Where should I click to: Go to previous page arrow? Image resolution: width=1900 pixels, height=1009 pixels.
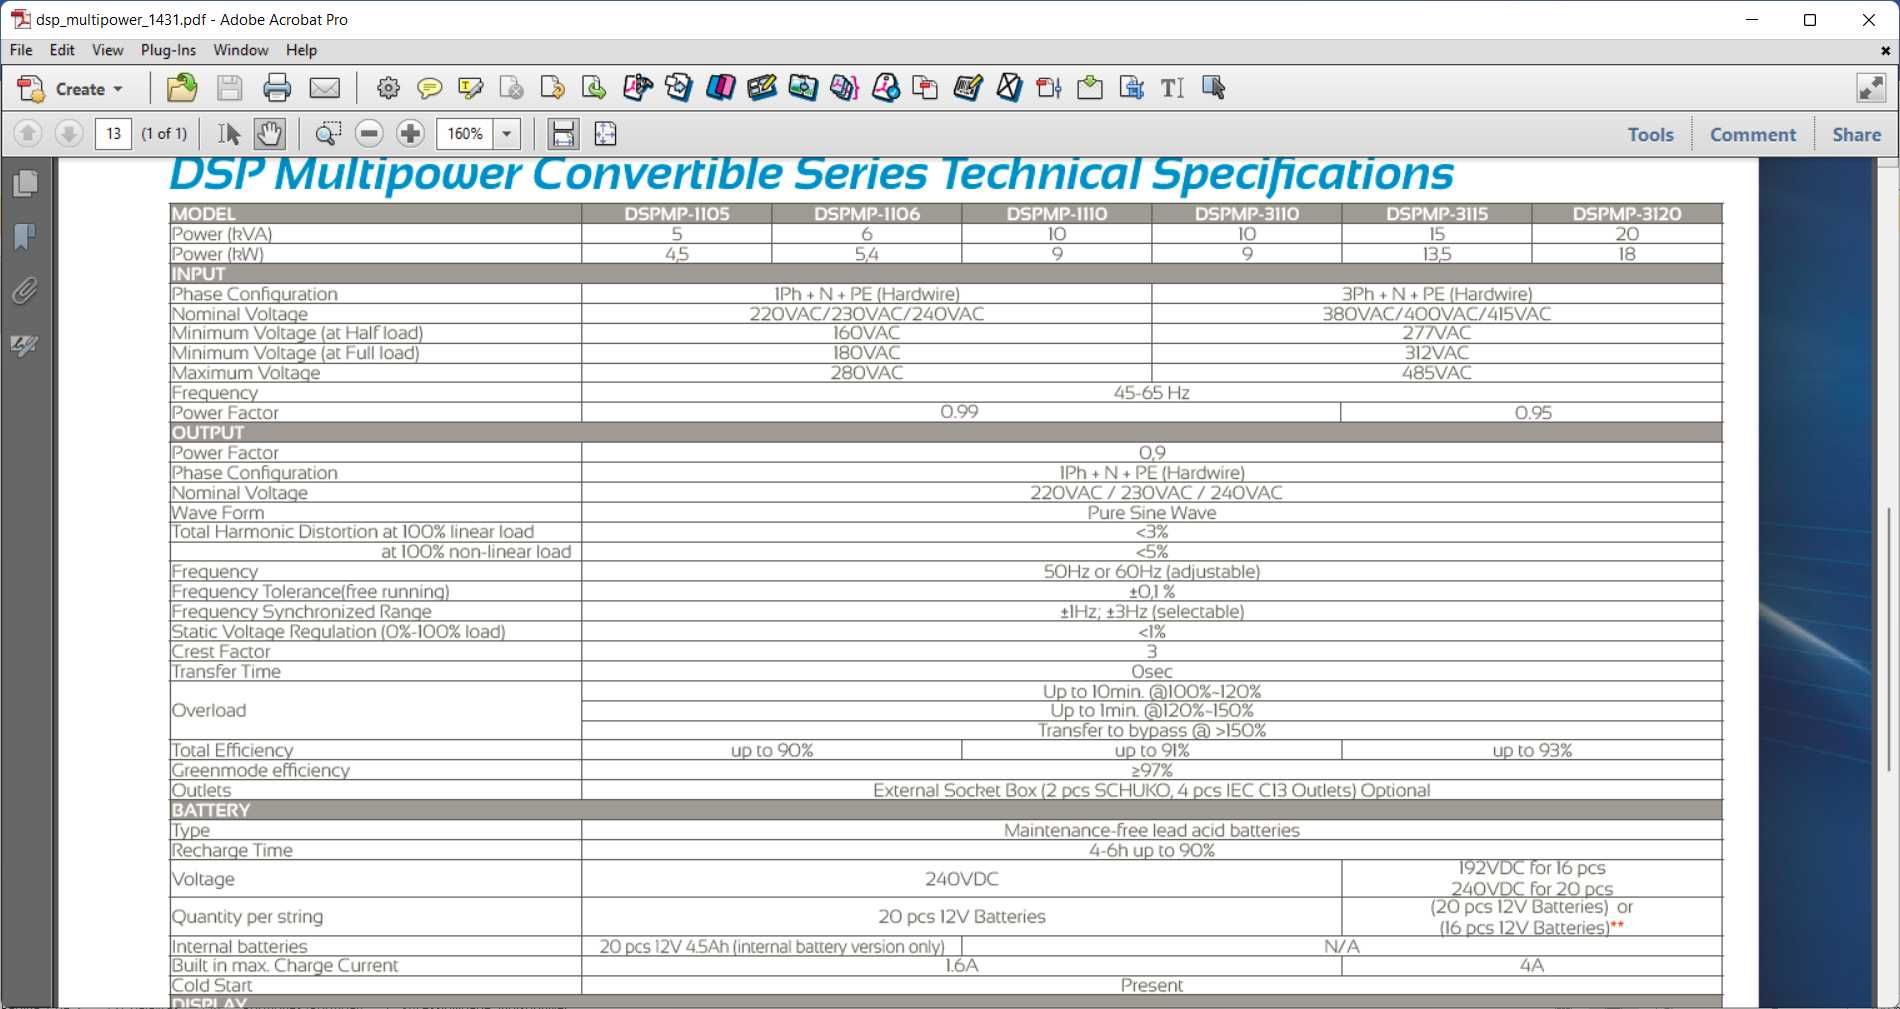(x=28, y=133)
